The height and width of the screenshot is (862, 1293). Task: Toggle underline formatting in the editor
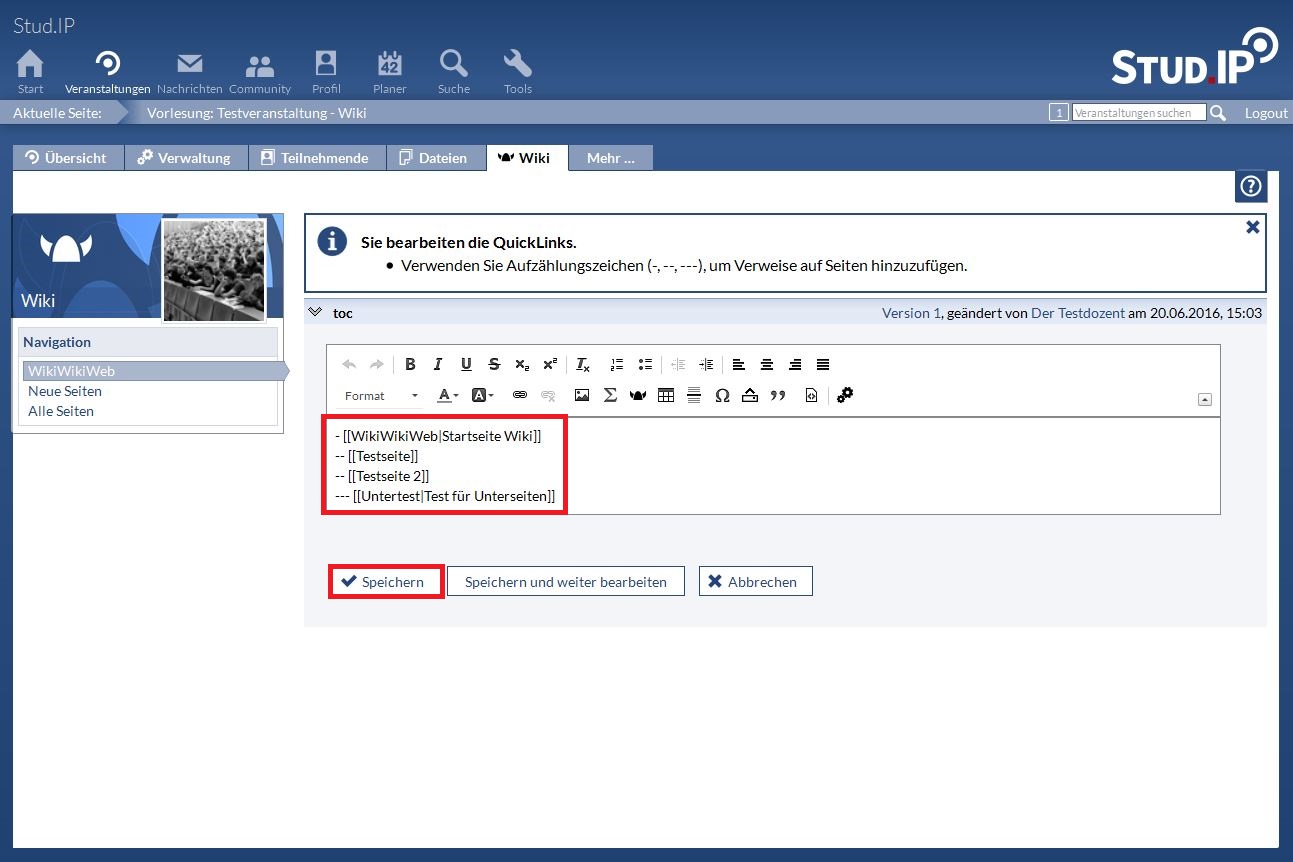pyautogui.click(x=466, y=364)
